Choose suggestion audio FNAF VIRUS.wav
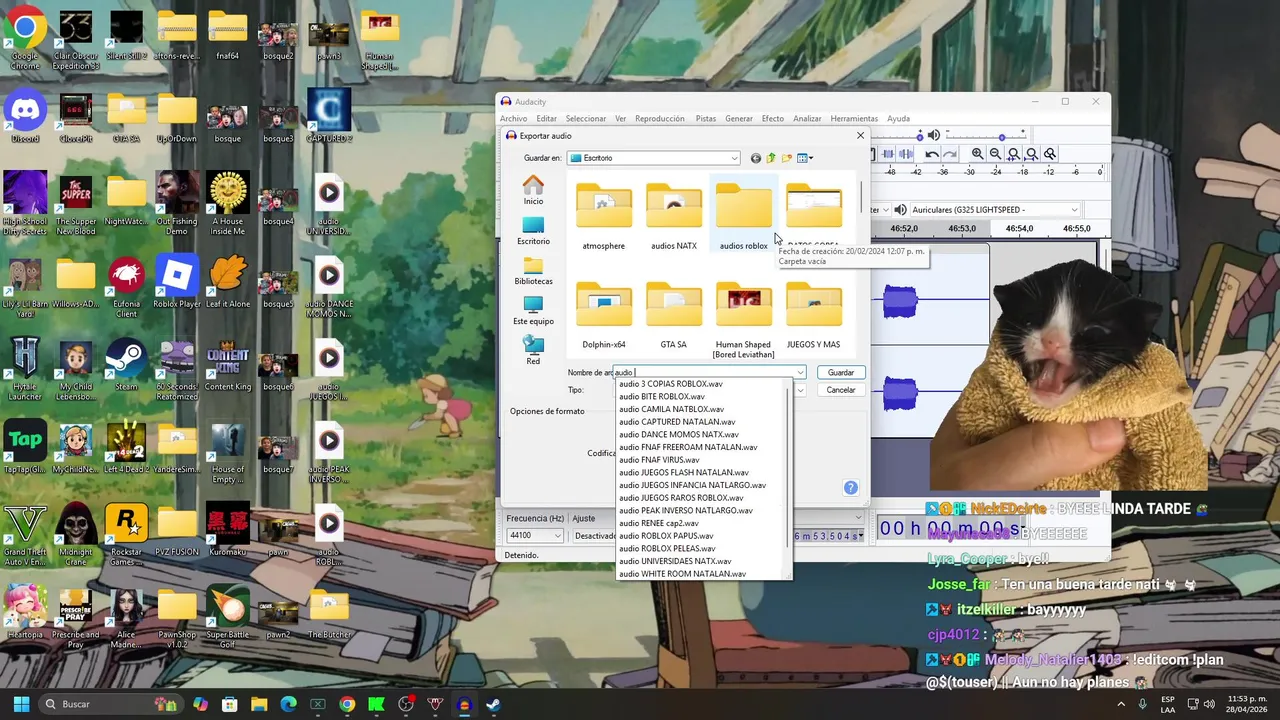 (x=659, y=460)
